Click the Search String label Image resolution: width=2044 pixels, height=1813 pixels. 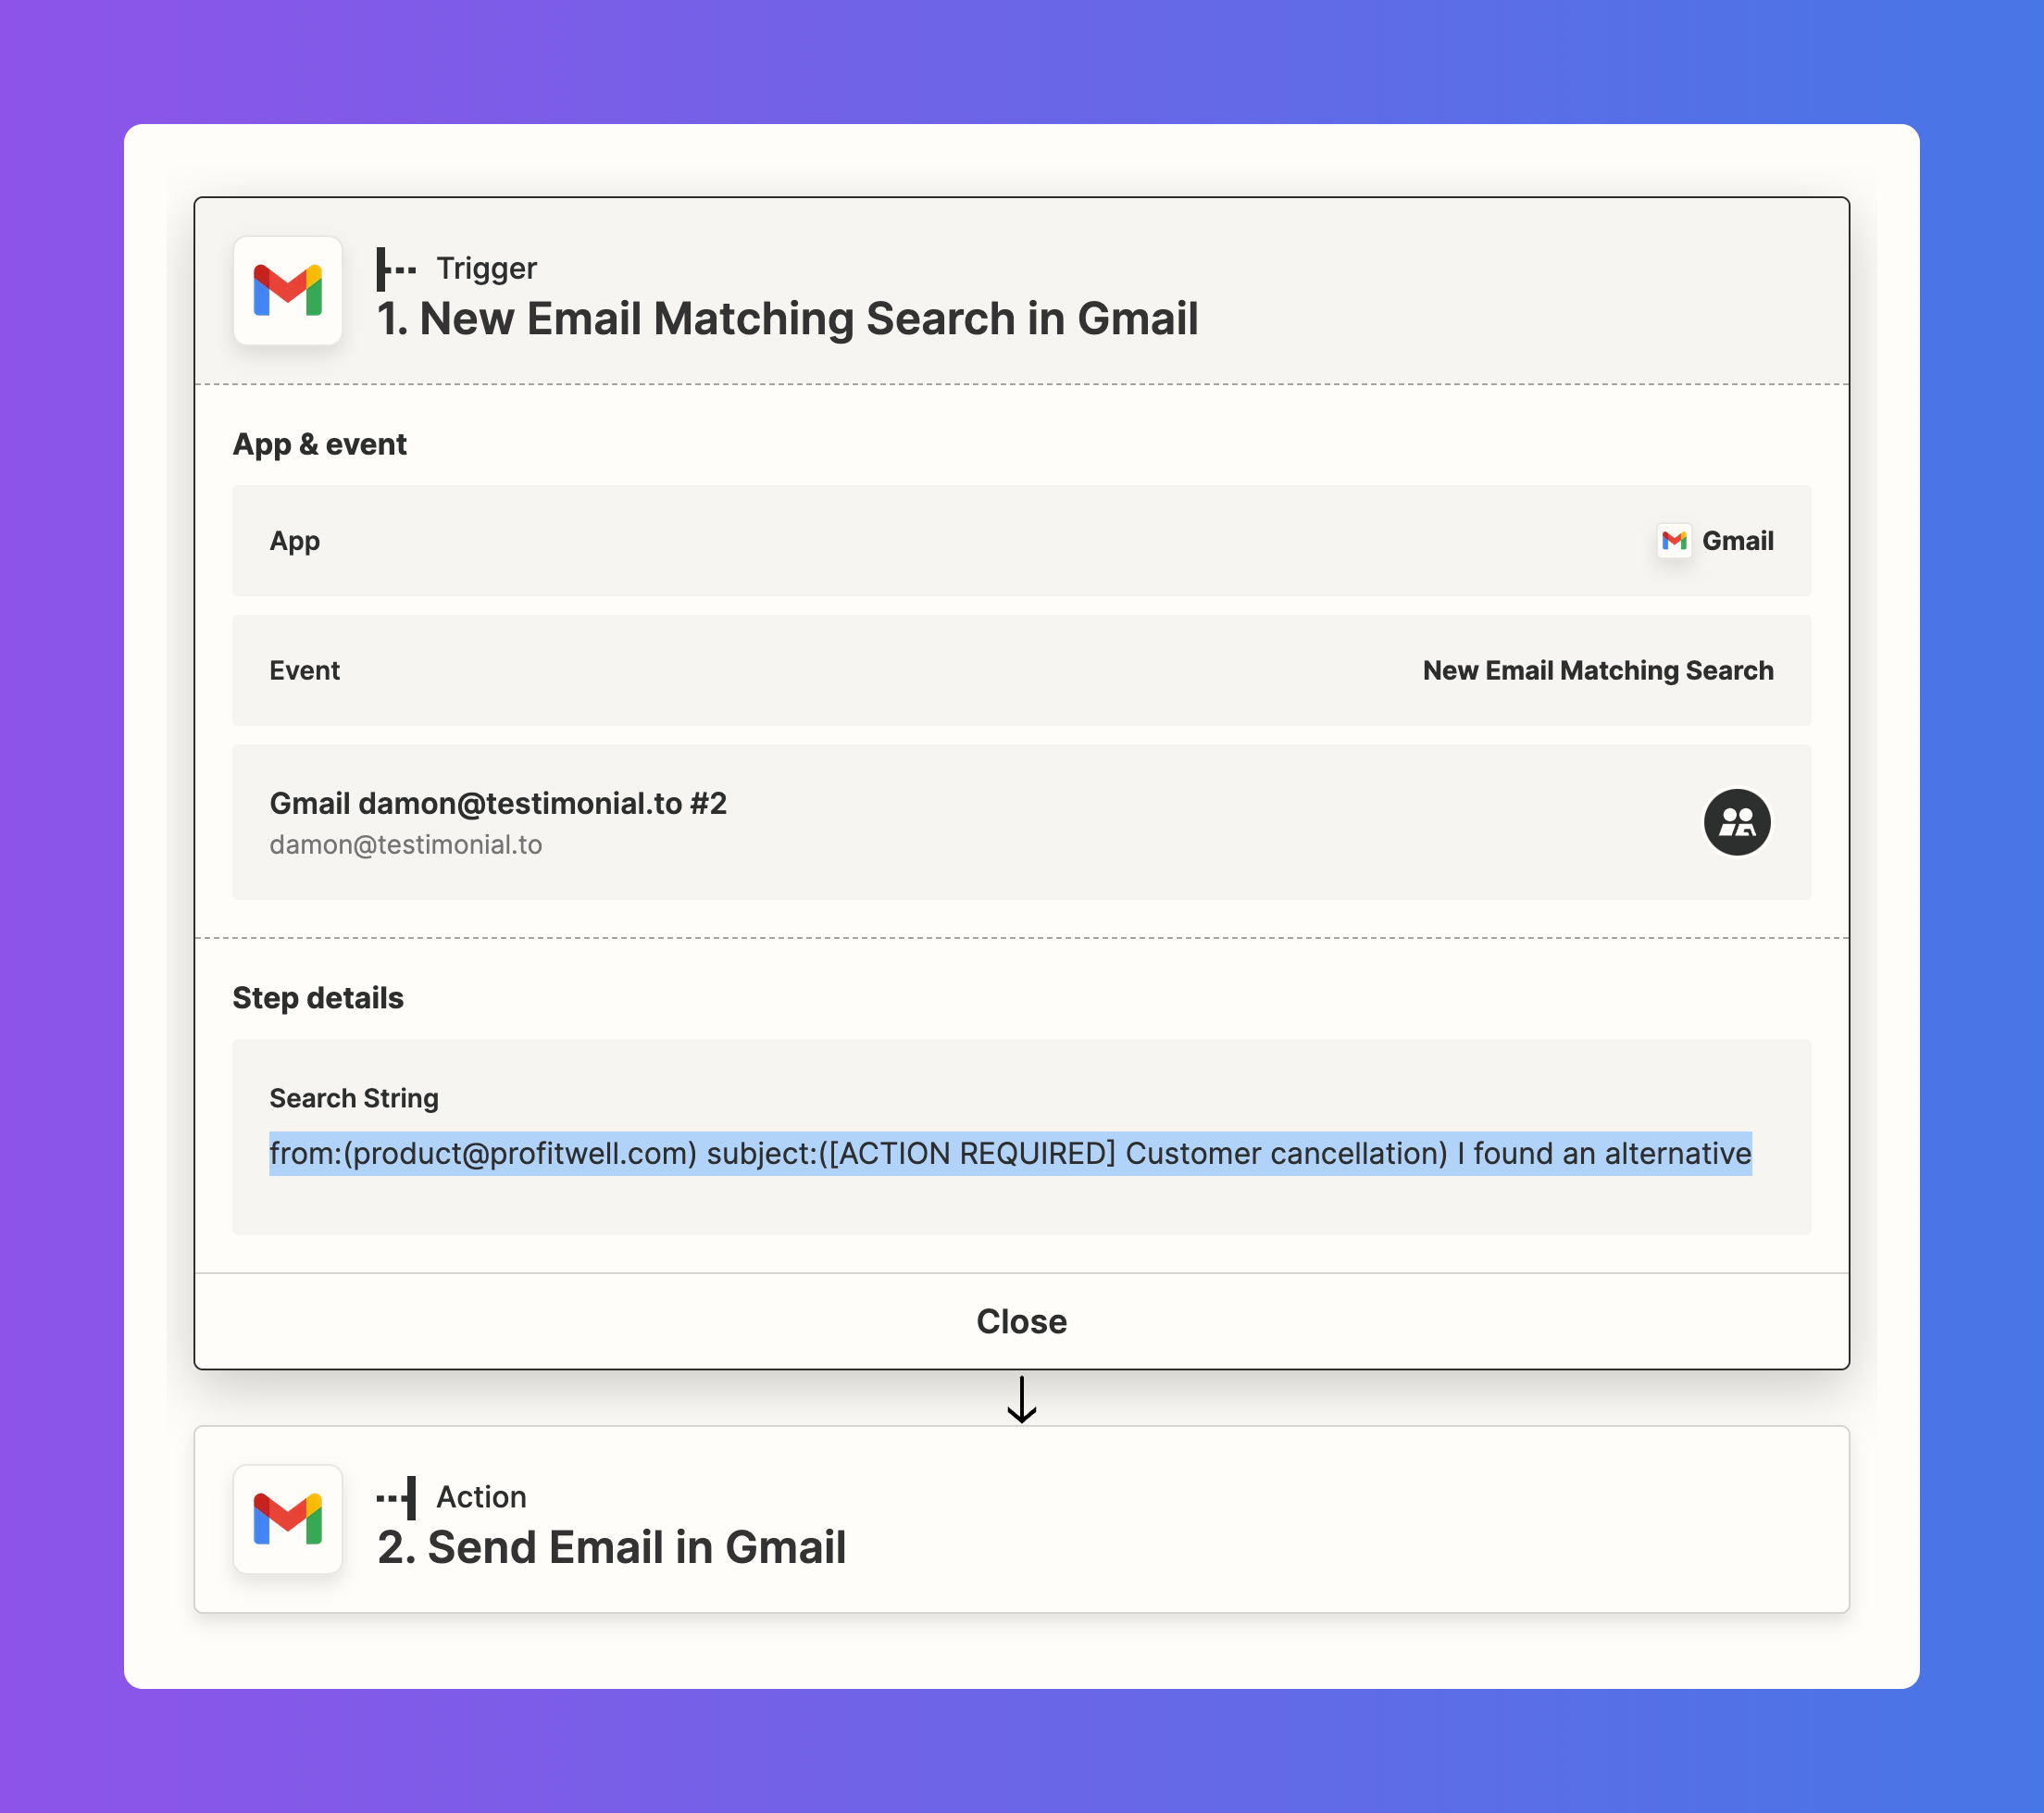(x=354, y=1098)
